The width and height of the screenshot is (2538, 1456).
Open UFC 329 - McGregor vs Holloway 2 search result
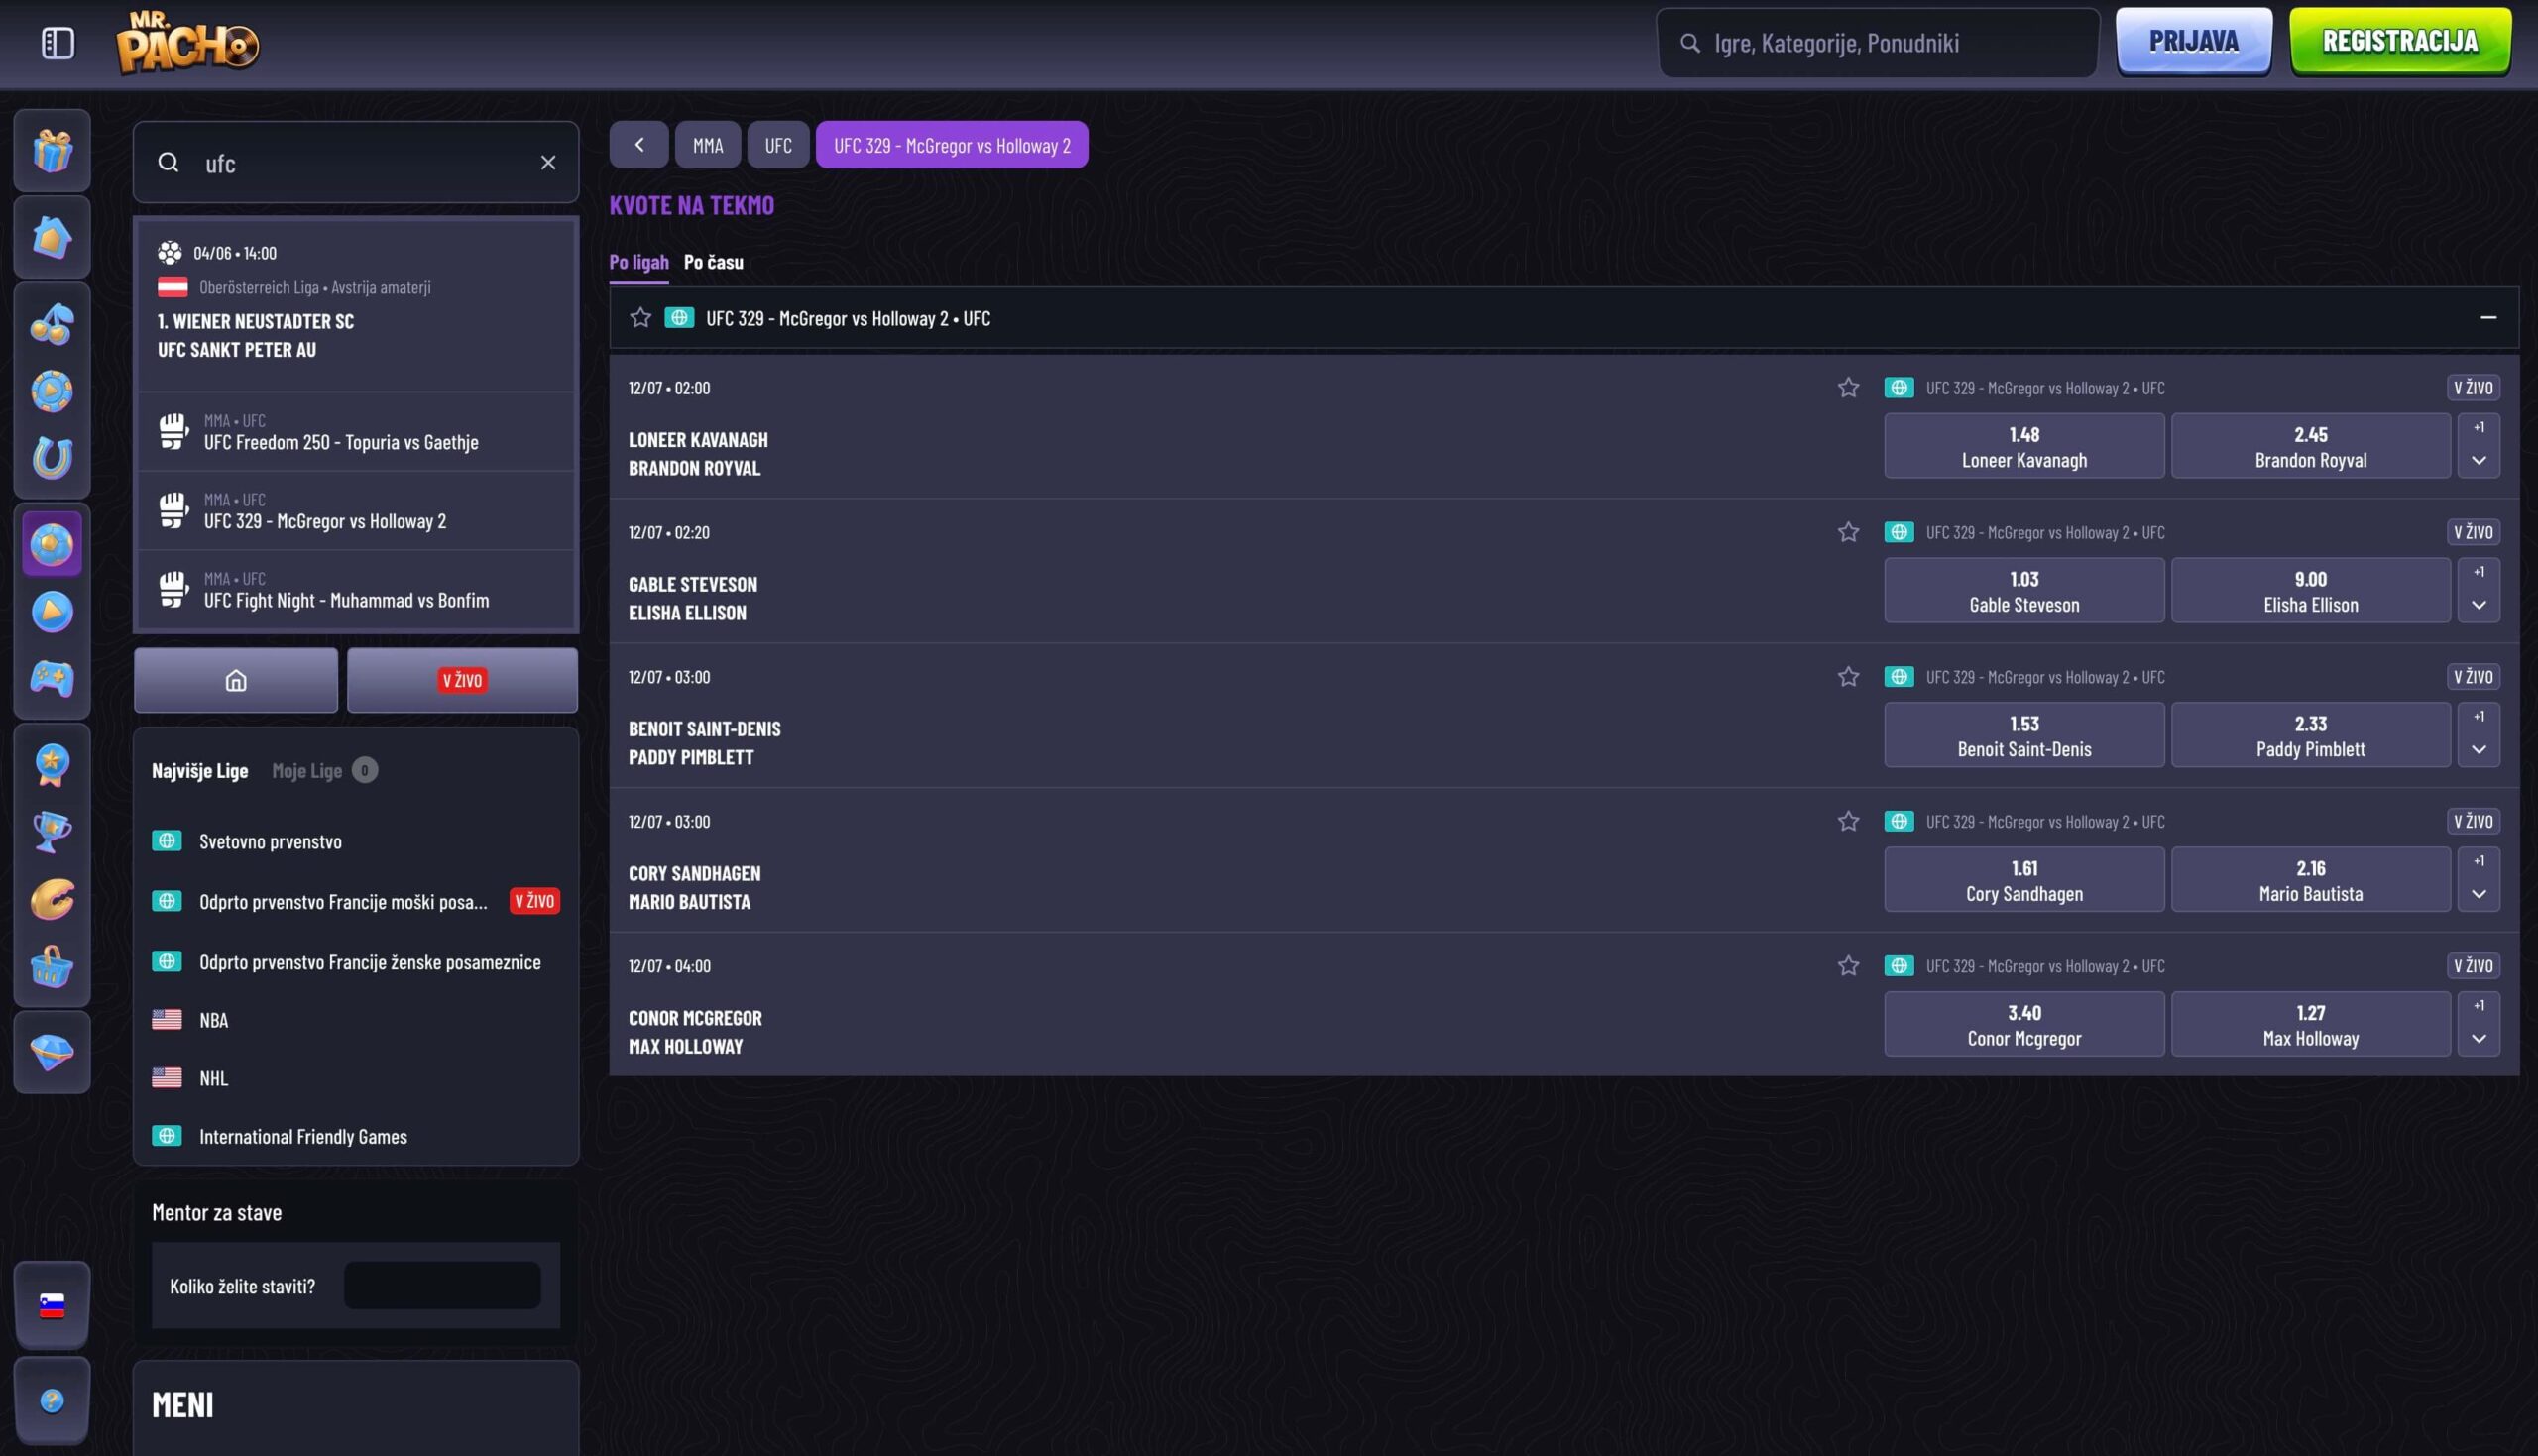(x=356, y=511)
